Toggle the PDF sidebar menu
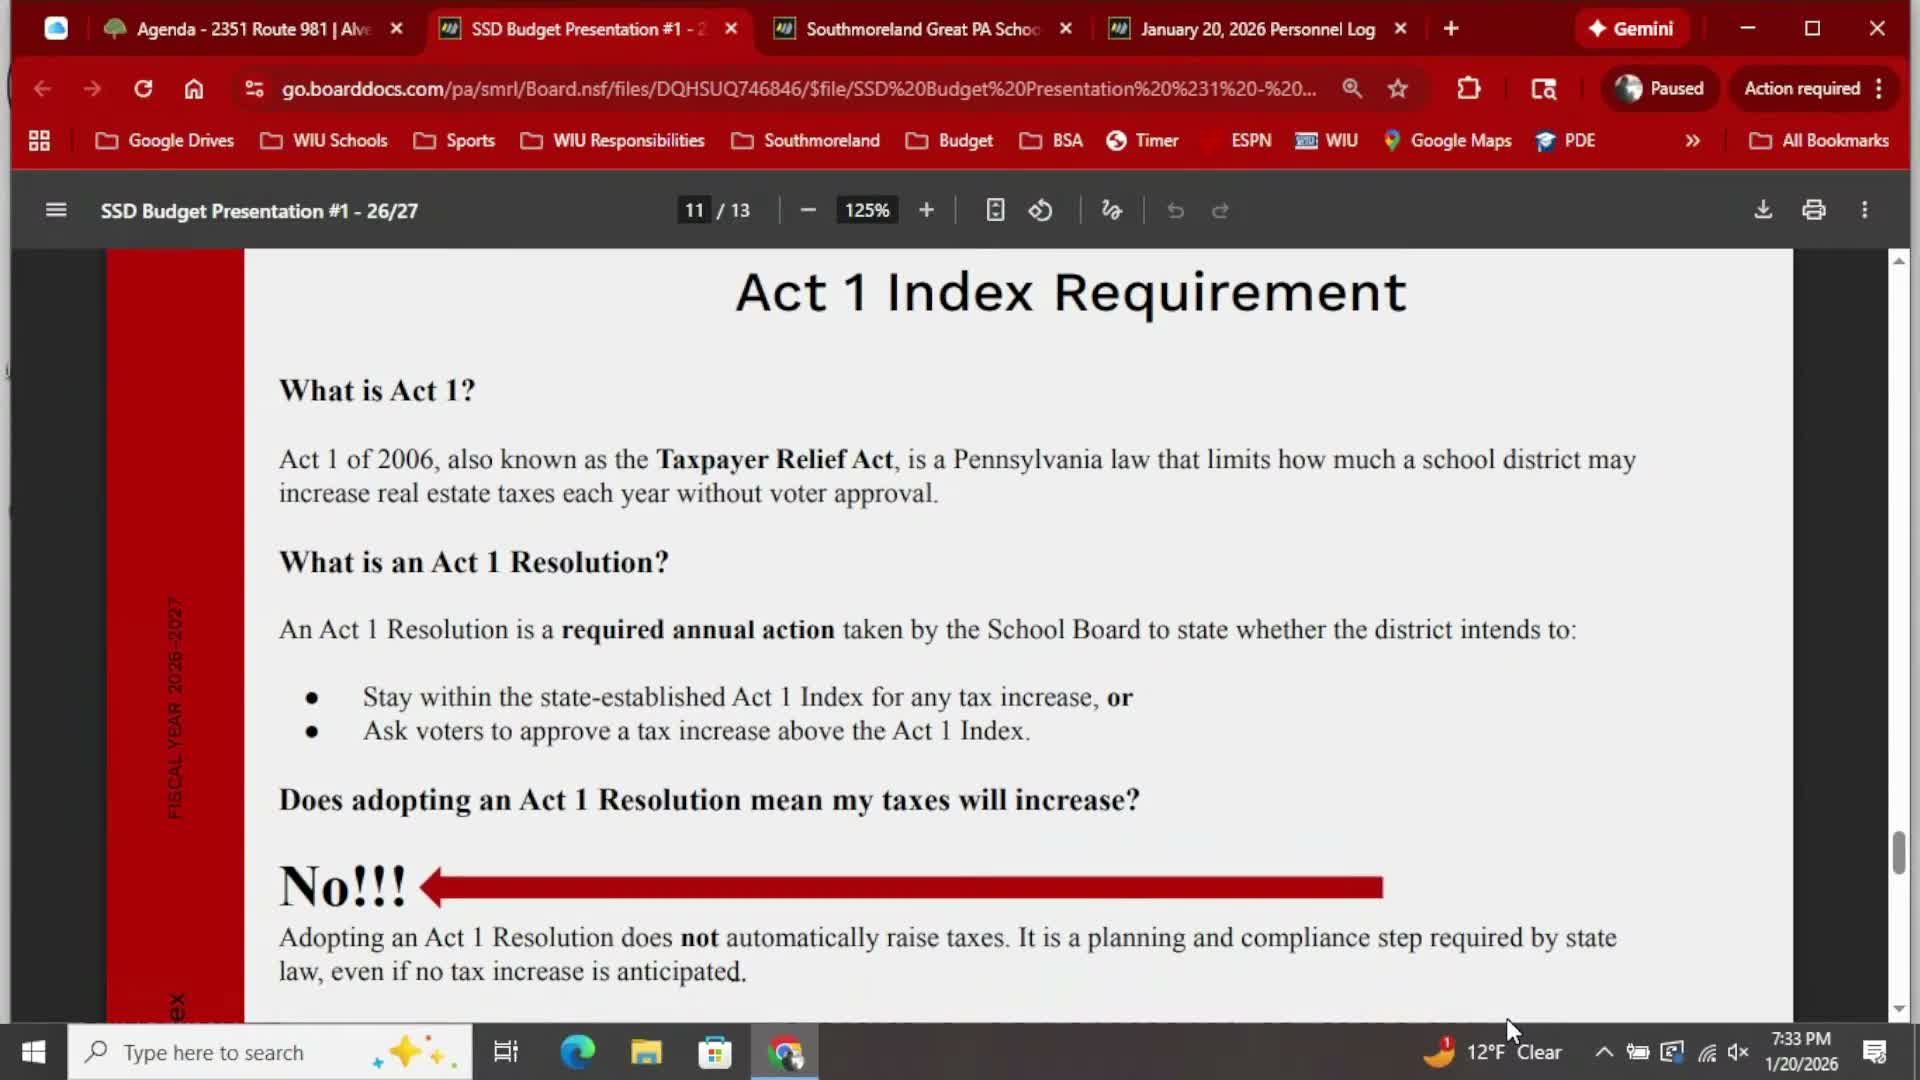1920x1080 pixels. [56, 210]
